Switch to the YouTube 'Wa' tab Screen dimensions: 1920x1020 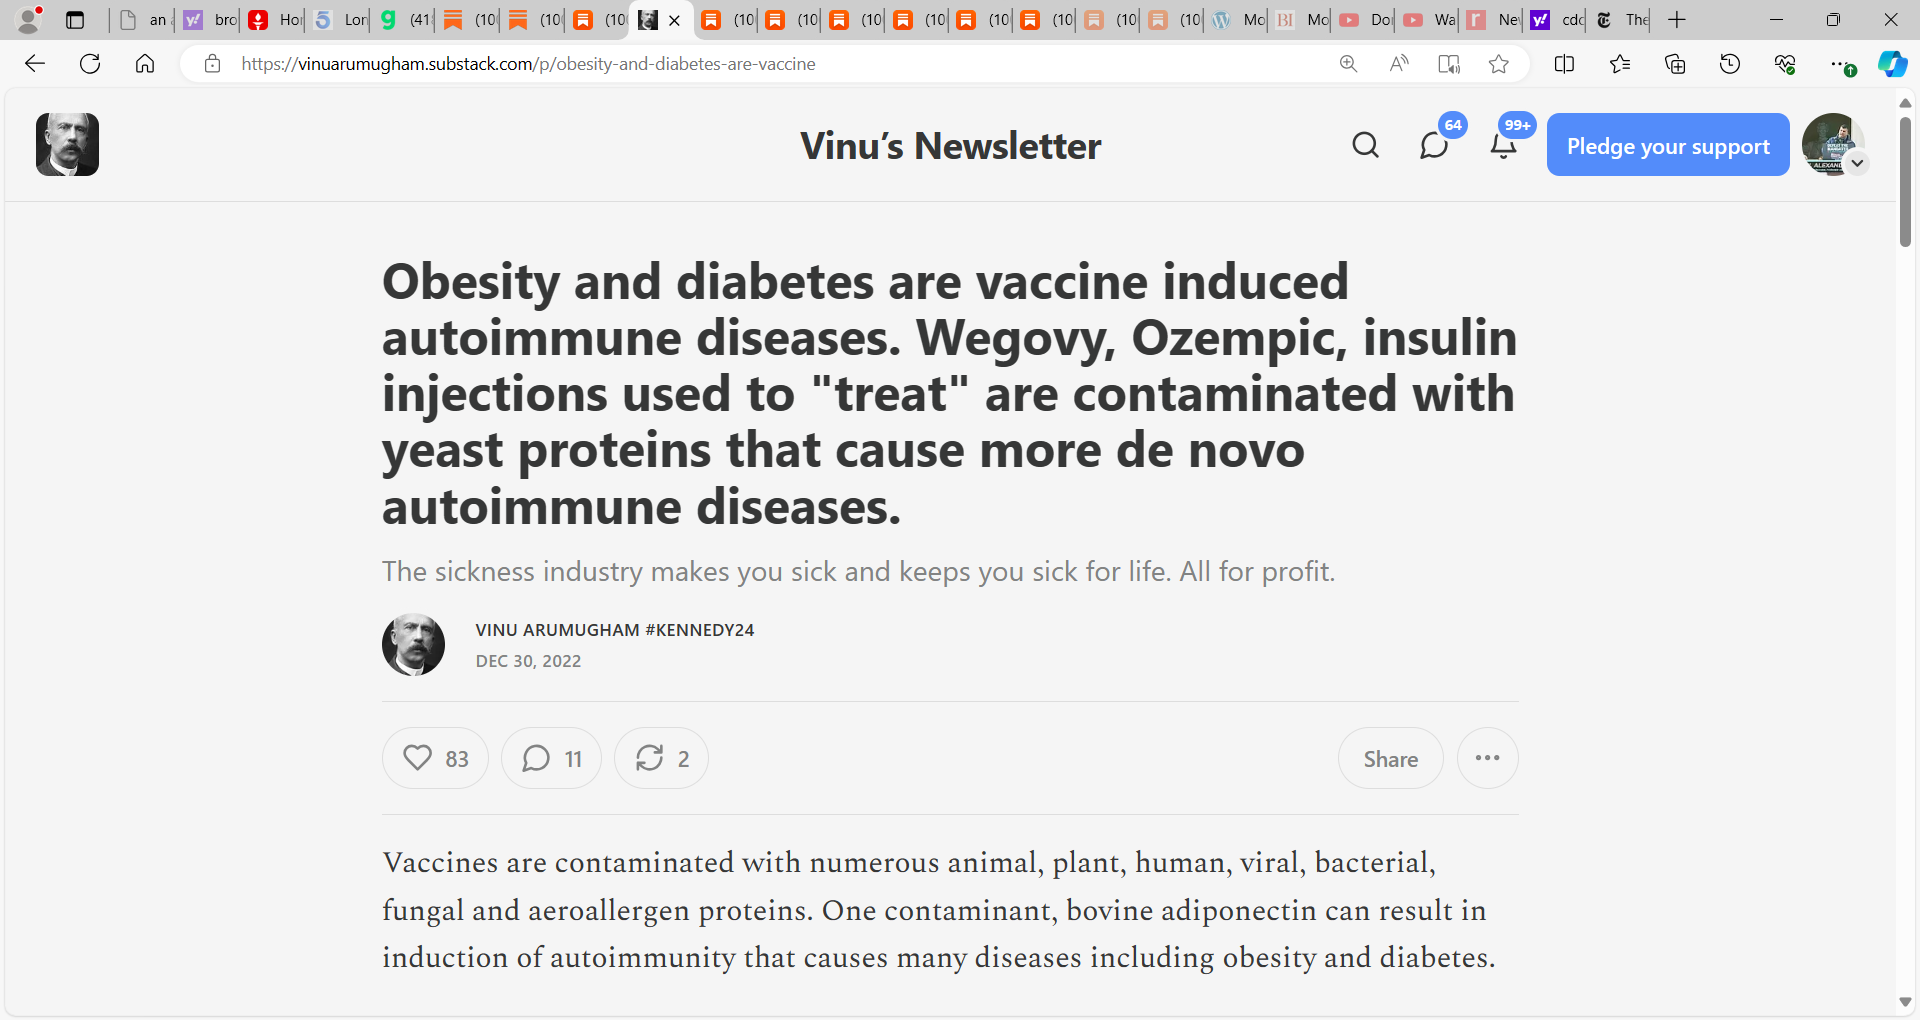1429,19
